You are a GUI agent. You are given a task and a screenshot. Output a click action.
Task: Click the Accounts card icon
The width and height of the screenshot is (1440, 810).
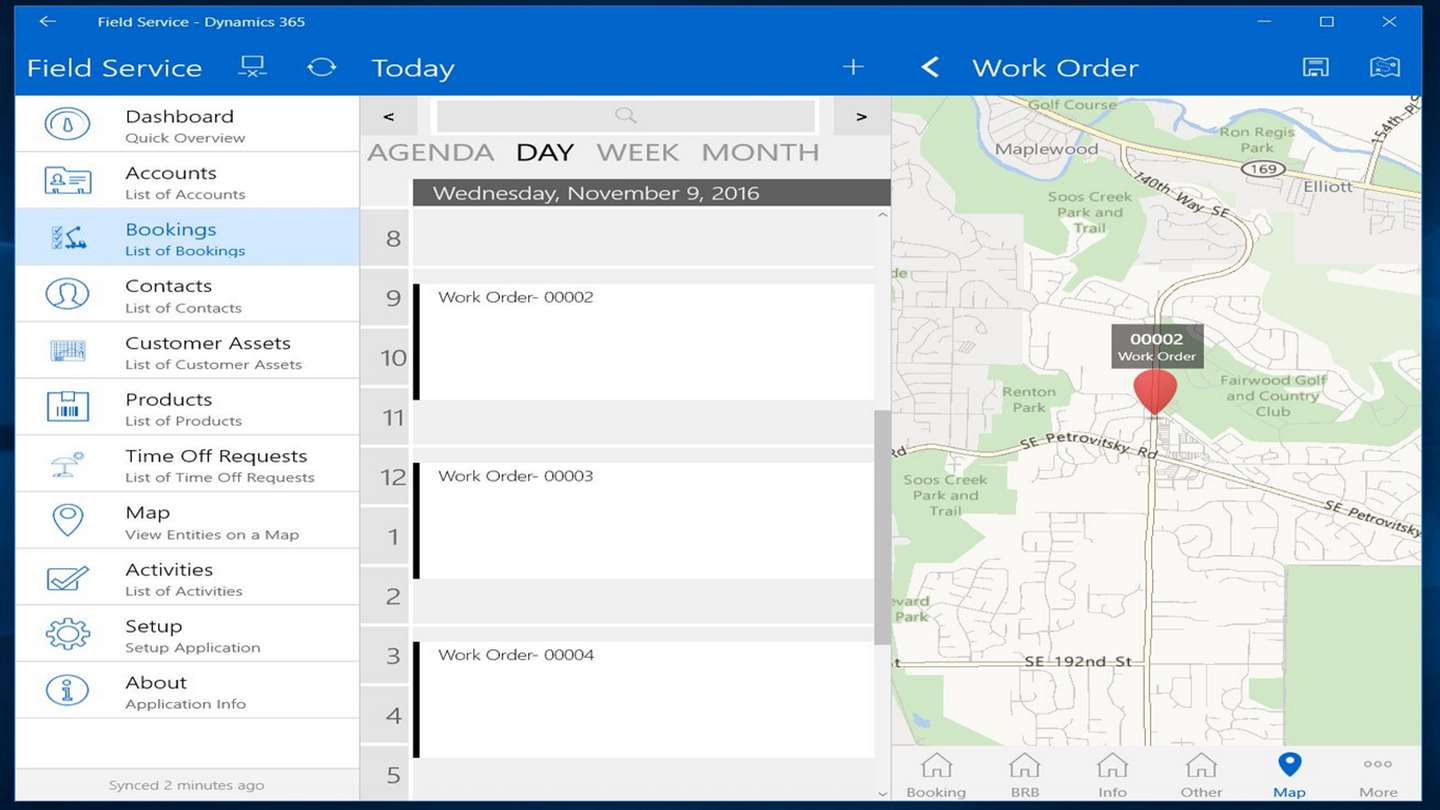click(x=68, y=181)
